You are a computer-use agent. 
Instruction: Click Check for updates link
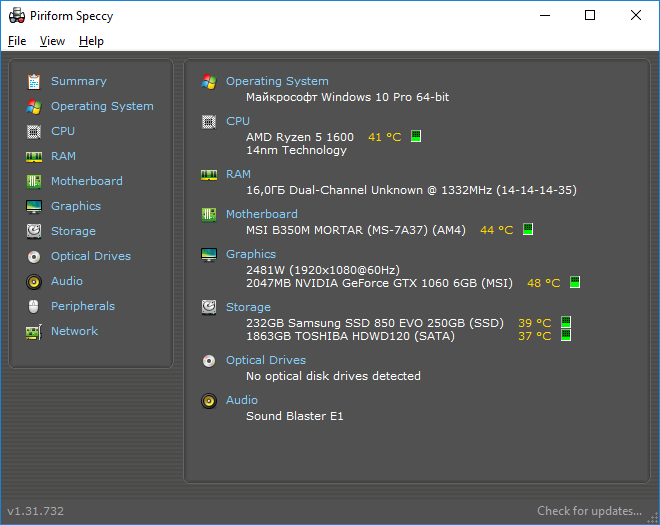click(x=589, y=511)
